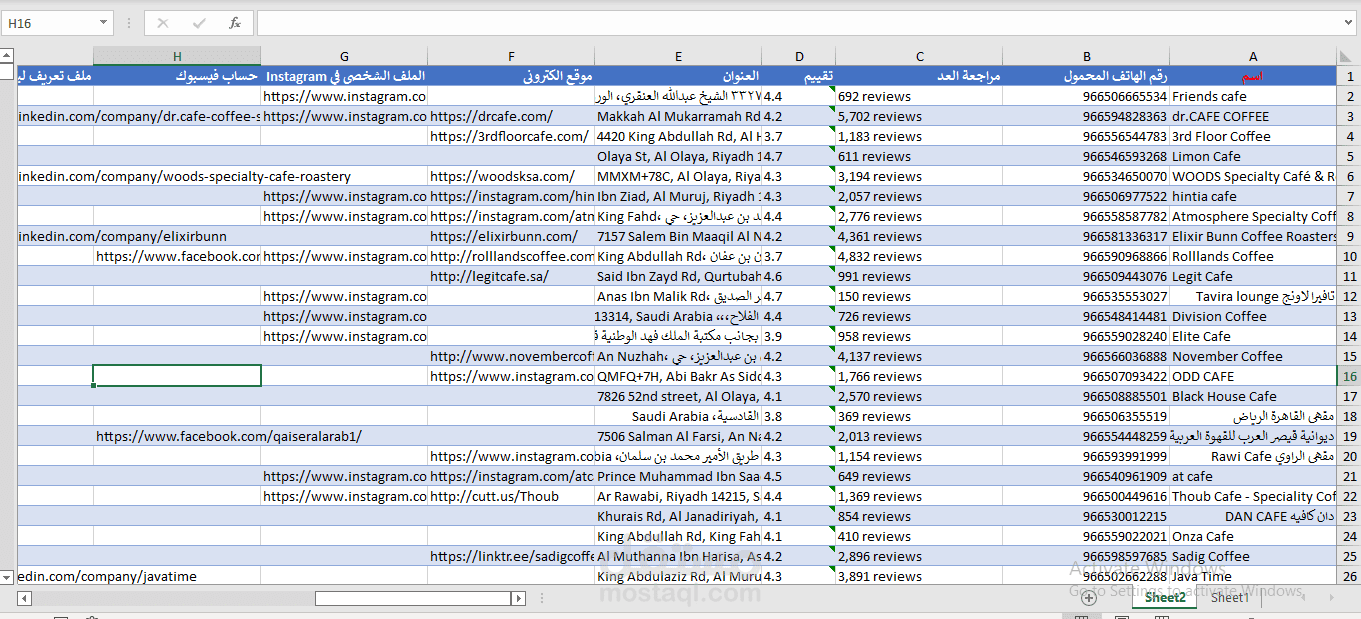Image resolution: width=1361 pixels, height=619 pixels.
Task: Click phone number 966502662288 cell
Action: coord(1087,576)
